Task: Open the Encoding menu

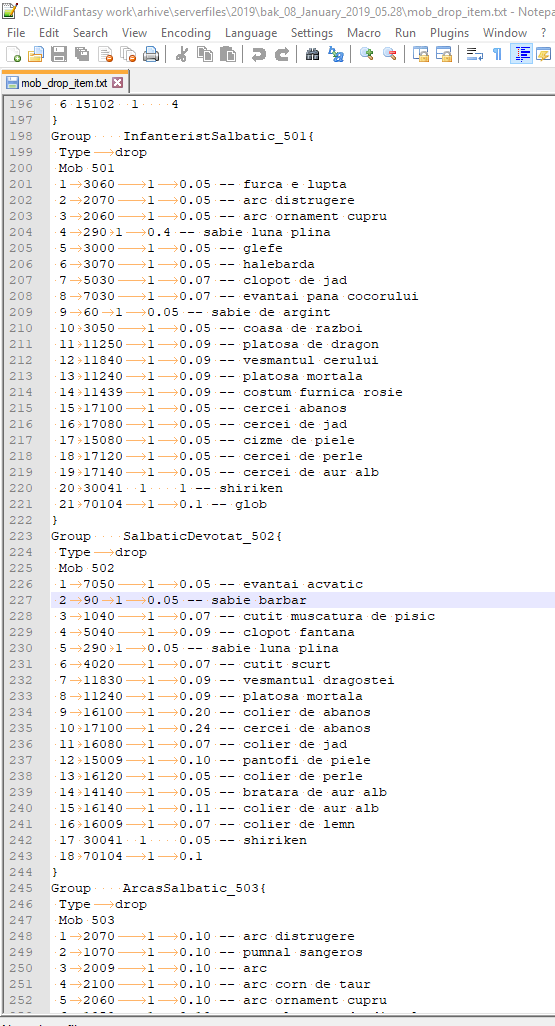Action: [186, 33]
